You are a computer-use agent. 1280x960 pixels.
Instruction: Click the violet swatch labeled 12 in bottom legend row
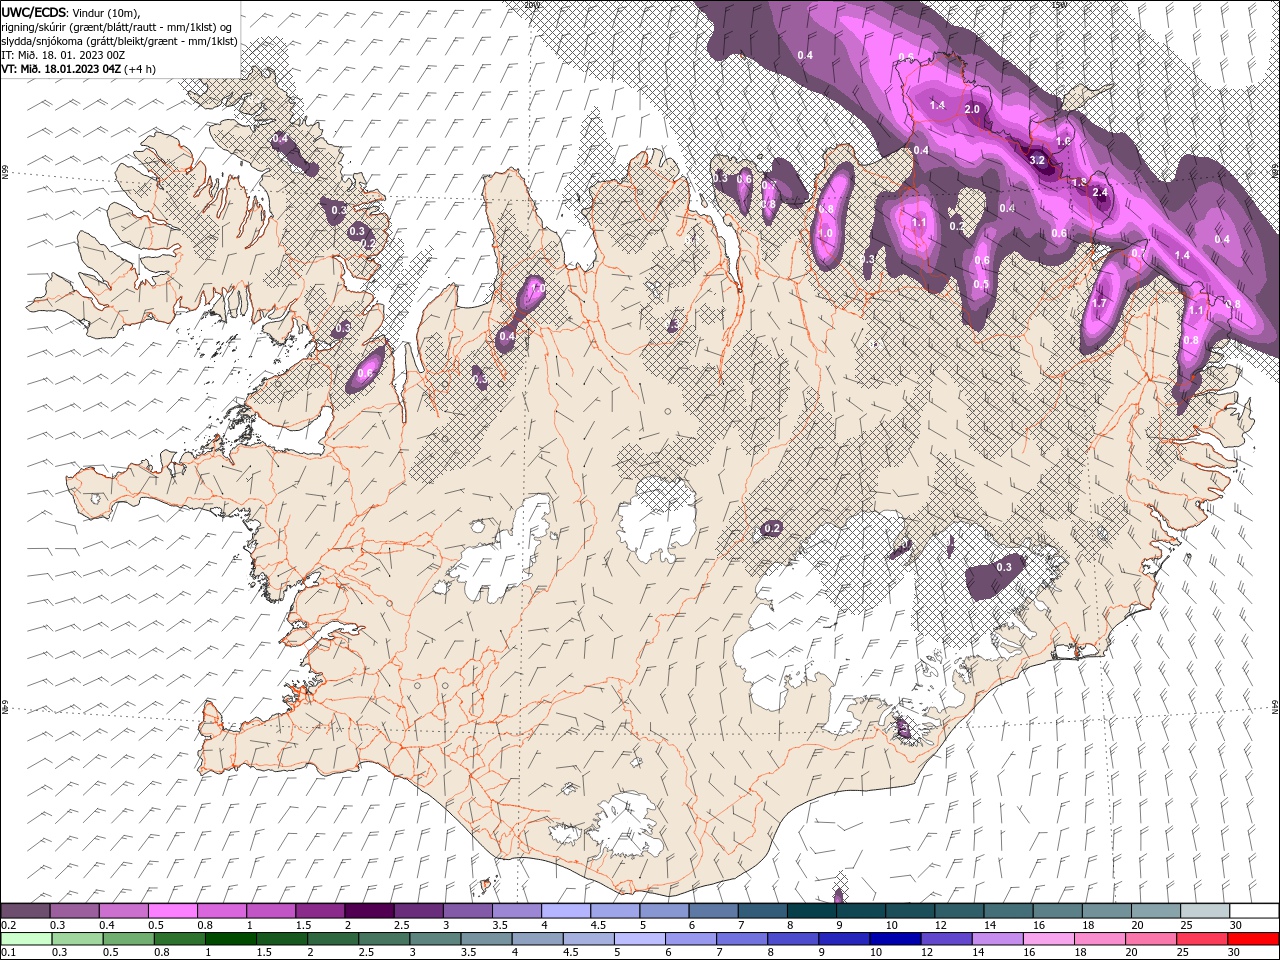(946, 939)
